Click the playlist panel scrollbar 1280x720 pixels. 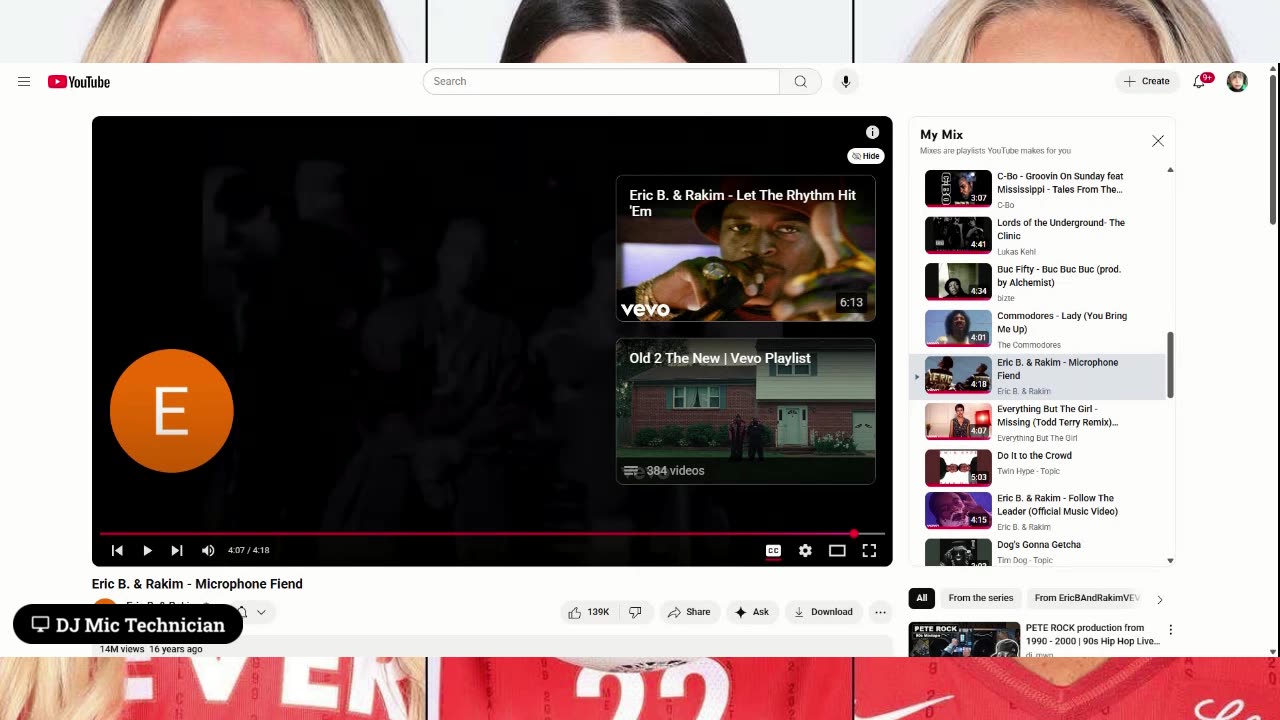[x=1170, y=365]
